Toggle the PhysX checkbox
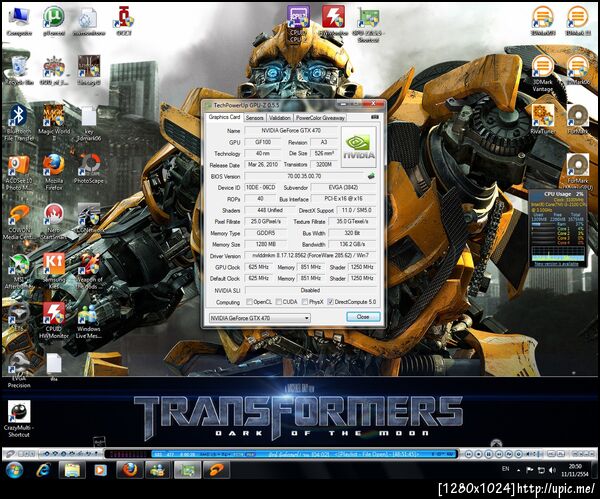 pyautogui.click(x=305, y=302)
